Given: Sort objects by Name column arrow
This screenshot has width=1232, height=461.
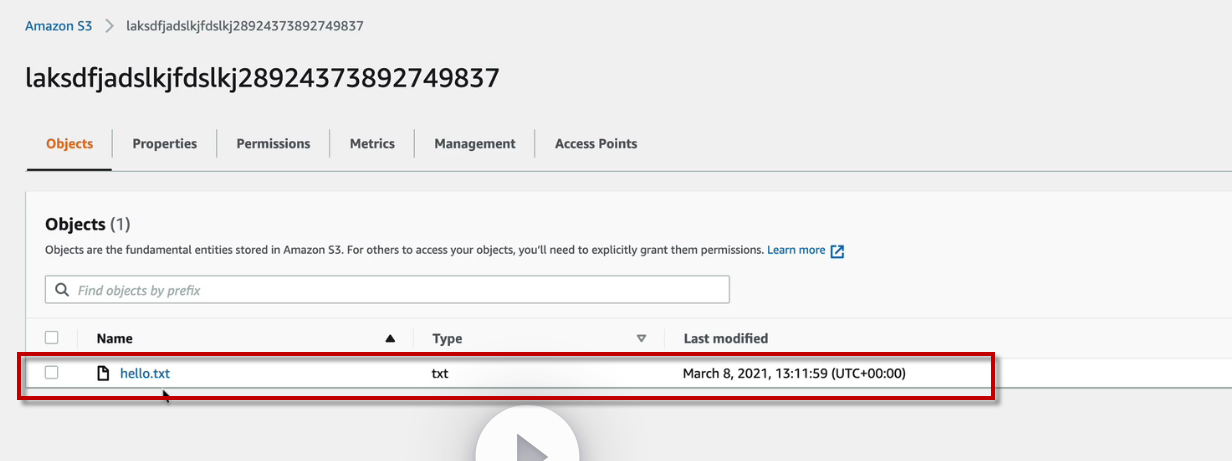Looking at the screenshot, I should (x=390, y=339).
